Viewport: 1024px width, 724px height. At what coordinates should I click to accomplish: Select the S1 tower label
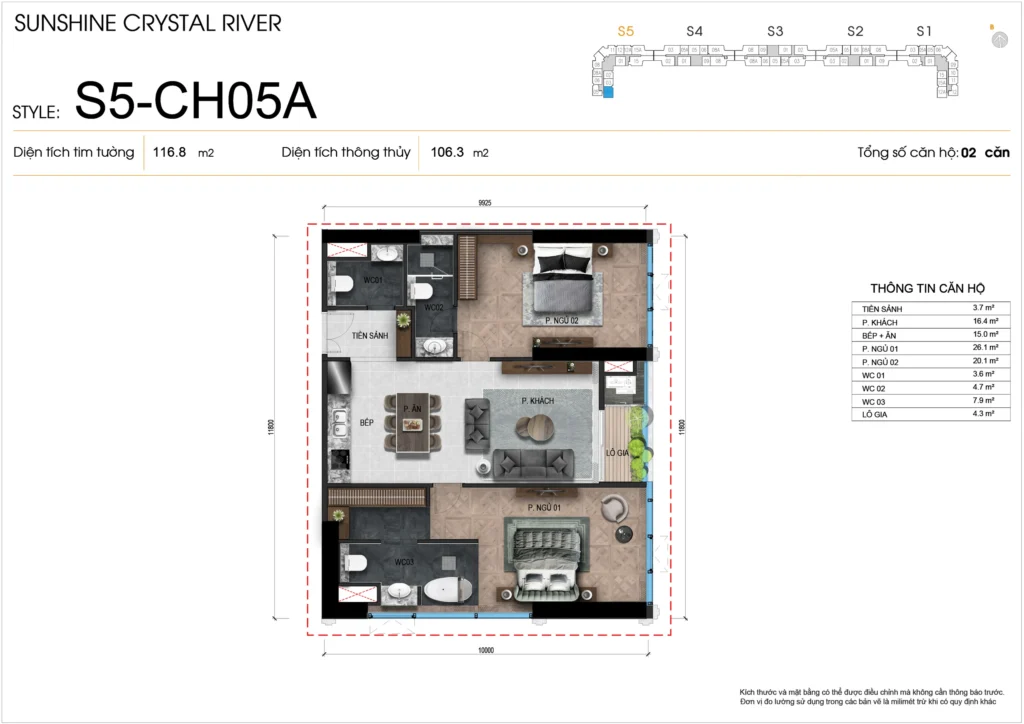924,31
